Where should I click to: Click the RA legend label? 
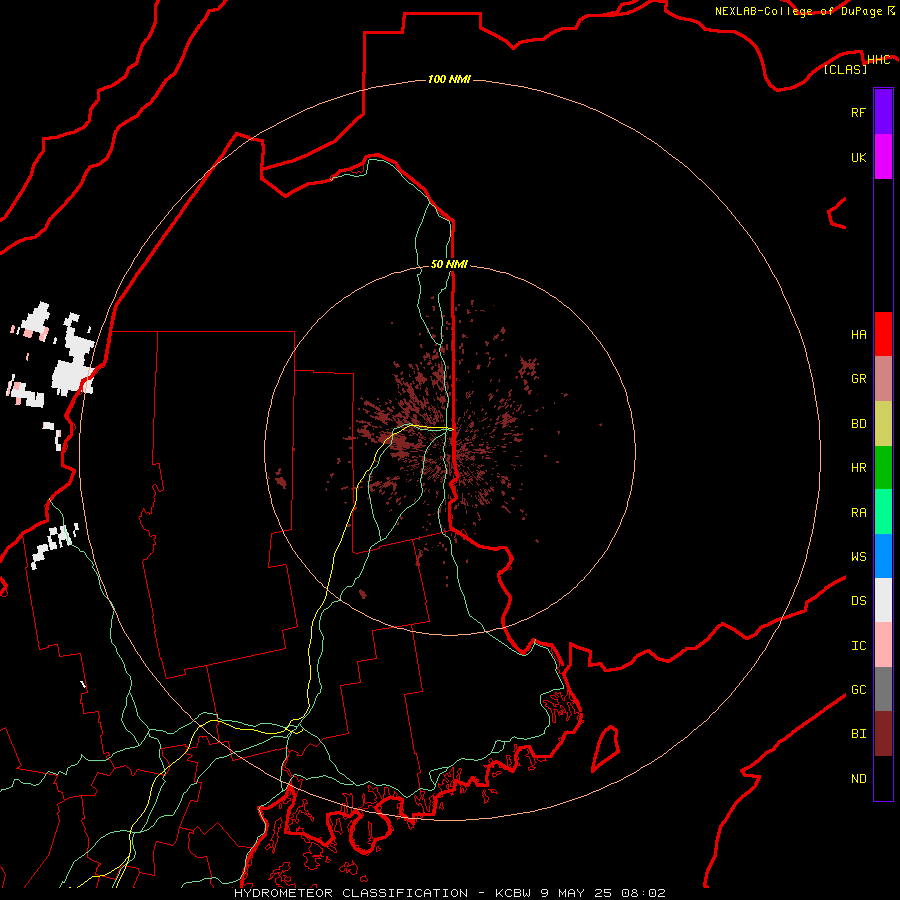click(858, 513)
